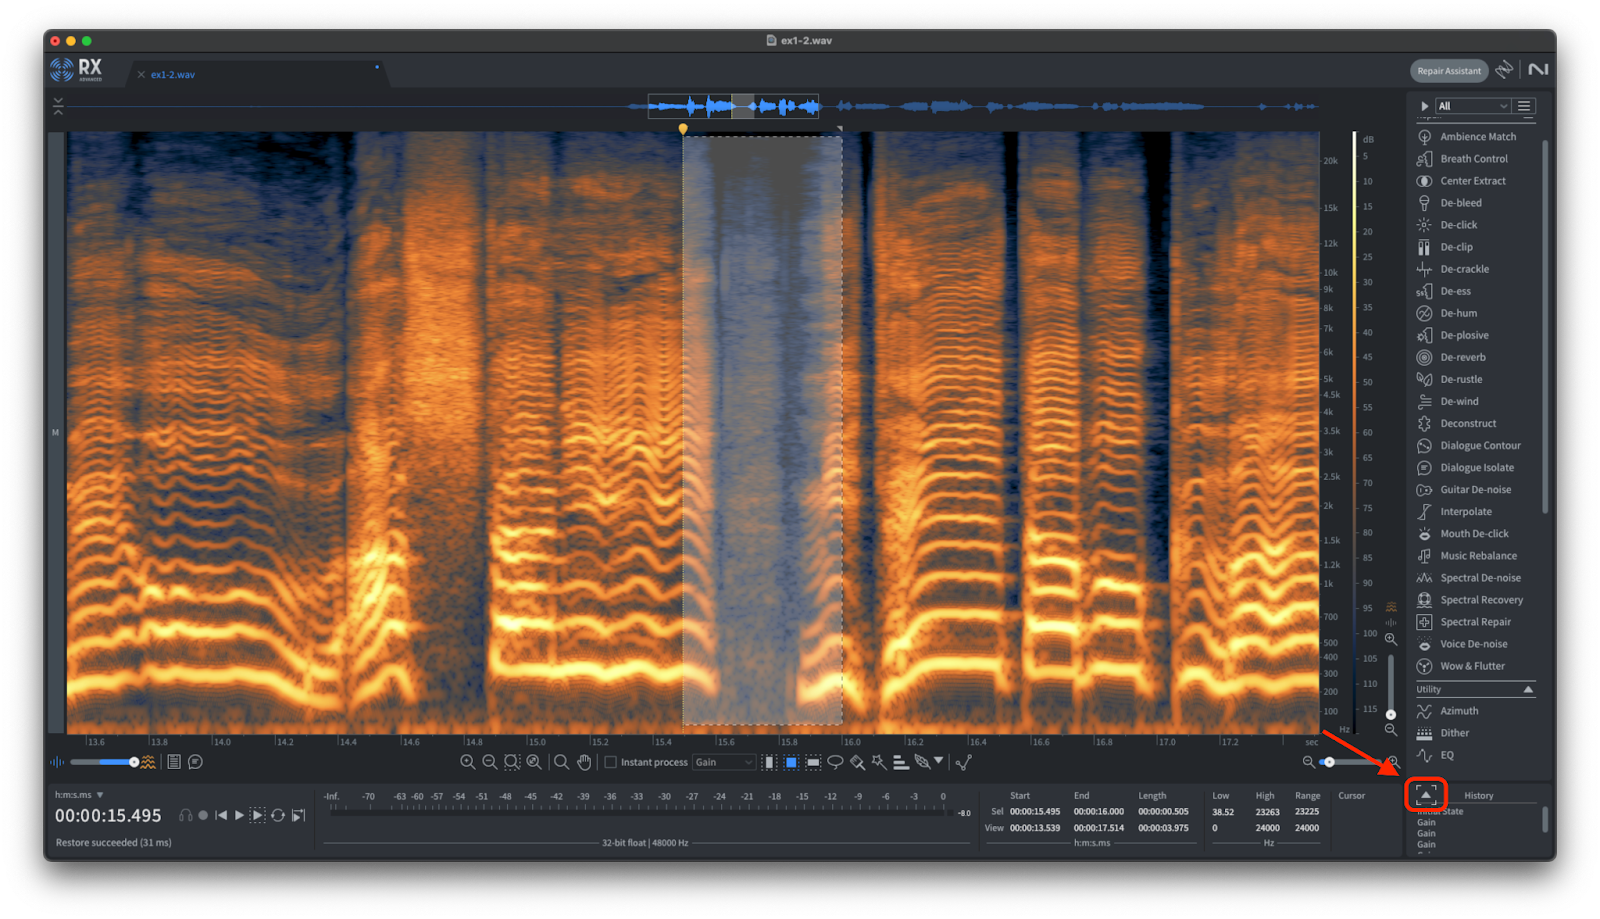
Task: Click the Repair Assistant button
Action: coord(1448,71)
